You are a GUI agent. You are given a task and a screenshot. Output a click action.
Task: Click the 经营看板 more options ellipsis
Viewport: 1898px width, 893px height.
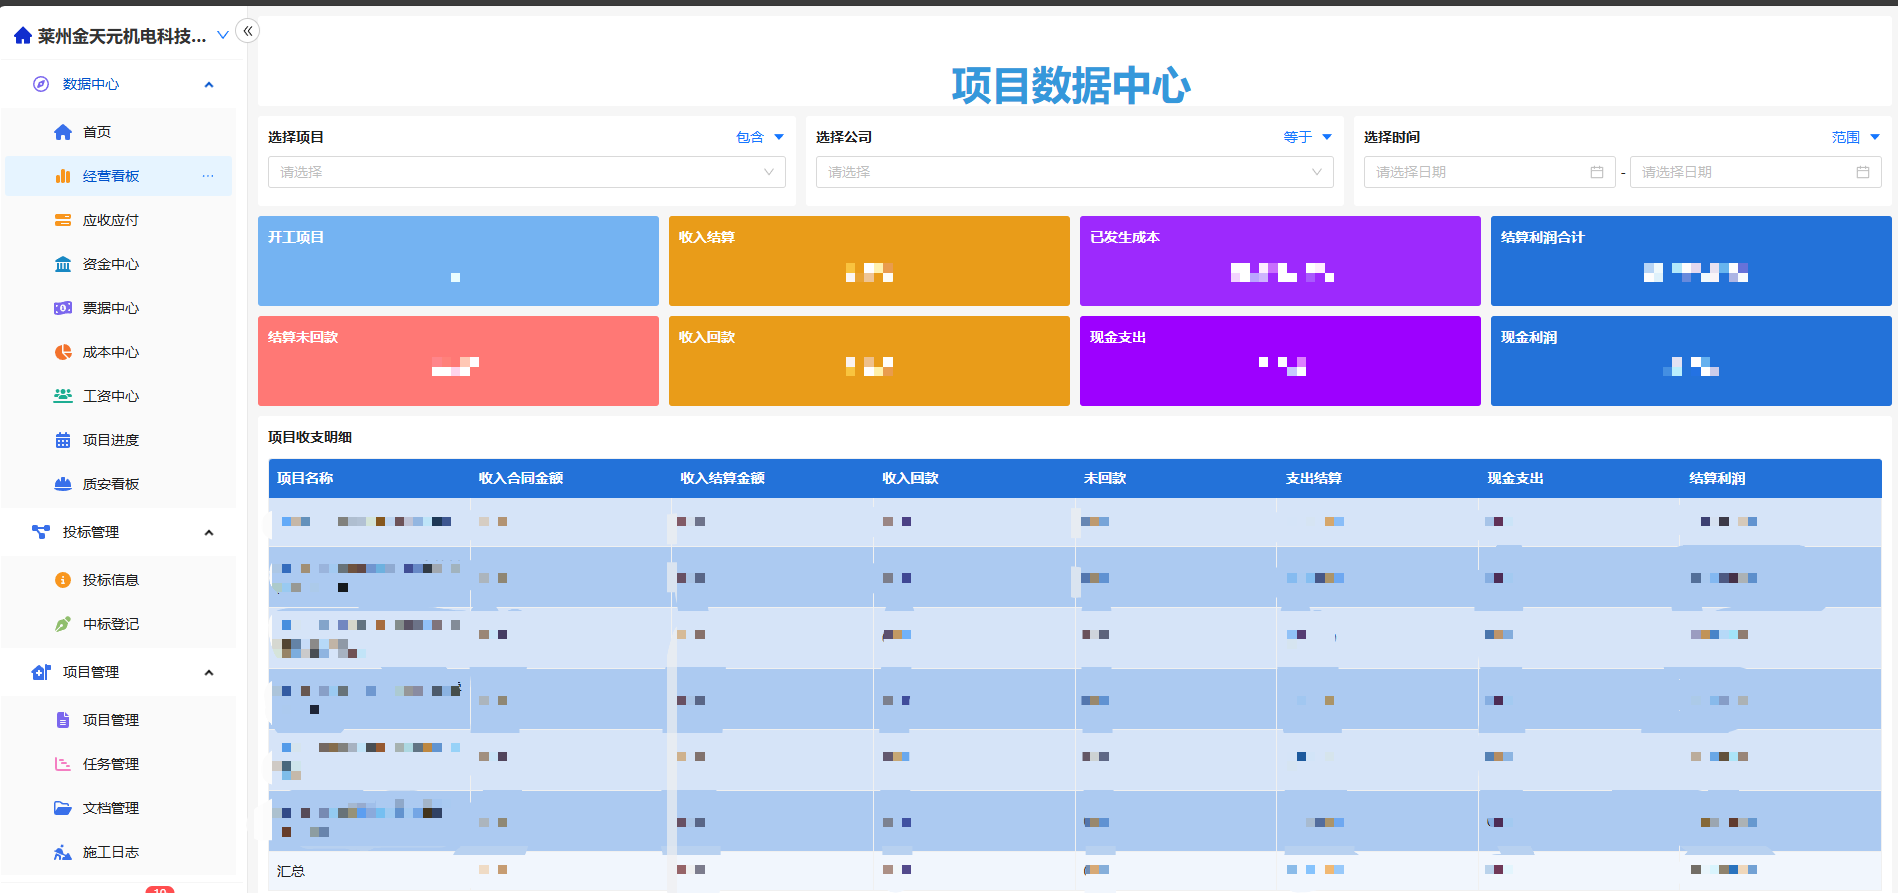208,176
